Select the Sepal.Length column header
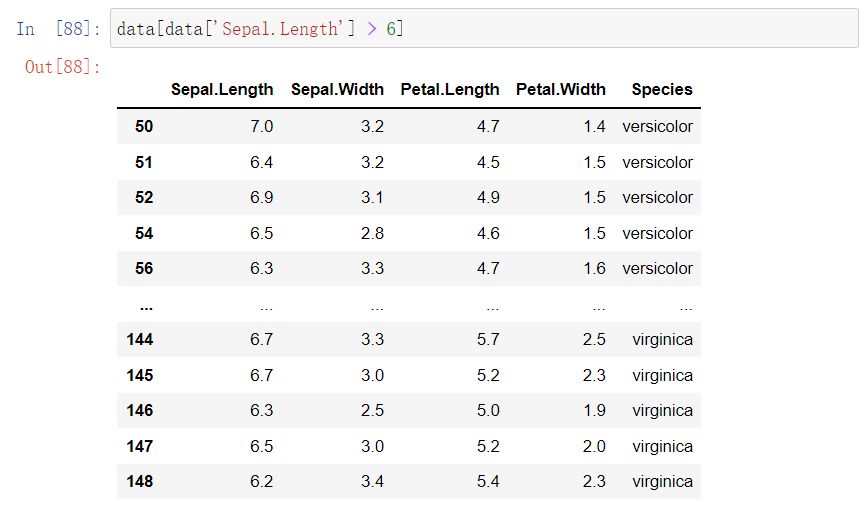 (222, 89)
